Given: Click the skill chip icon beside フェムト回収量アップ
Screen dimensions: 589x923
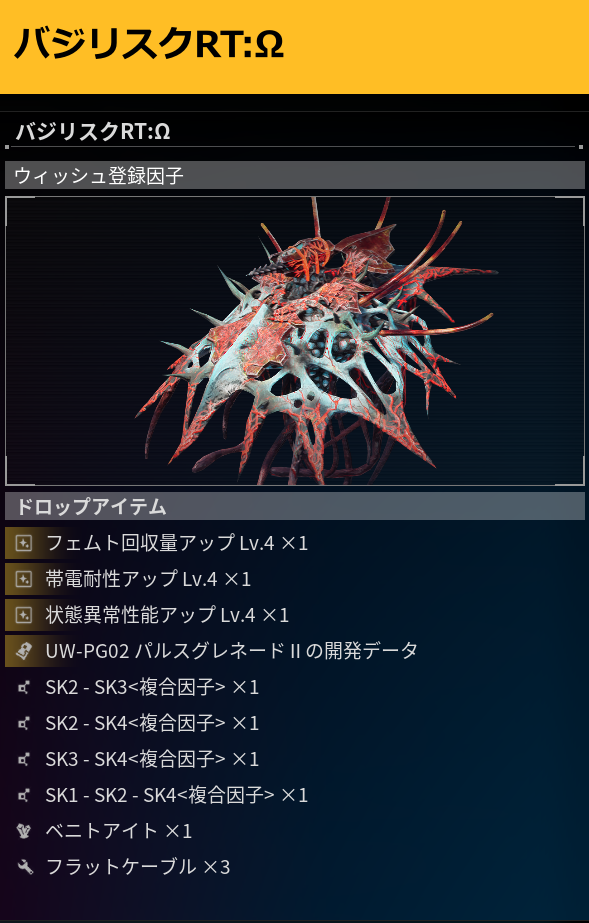Looking at the screenshot, I should click(24, 543).
